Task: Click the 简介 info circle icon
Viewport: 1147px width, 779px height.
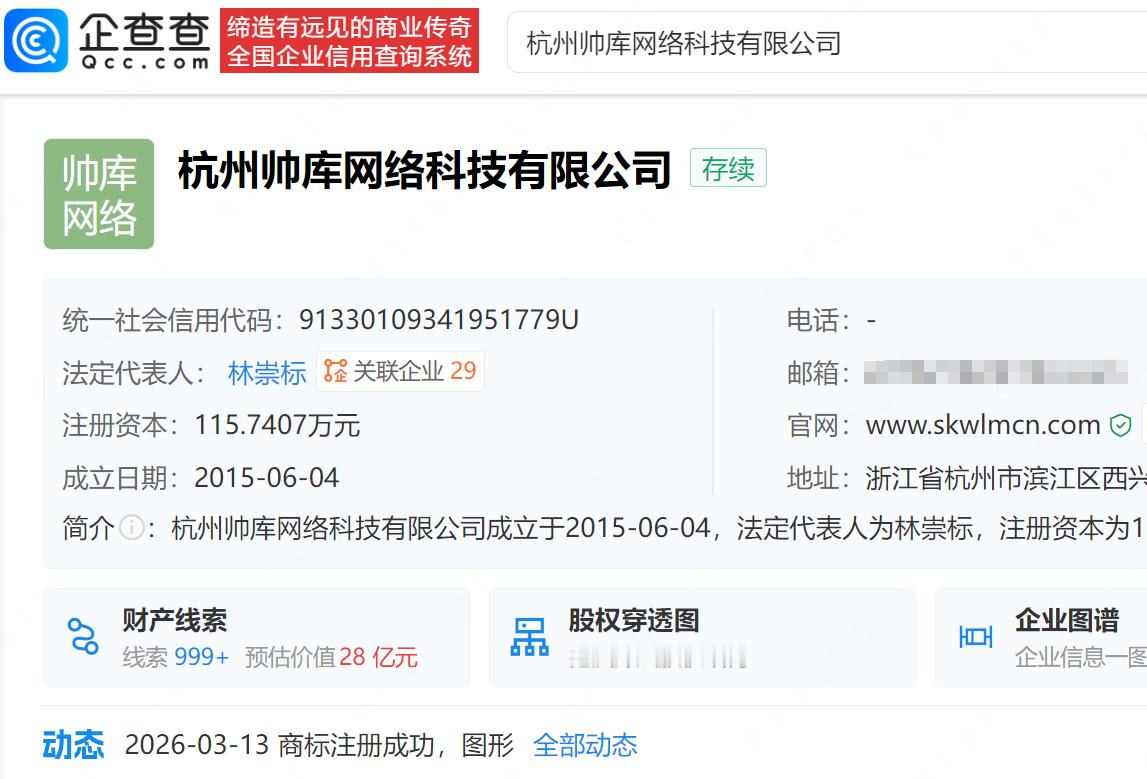Action: click(x=131, y=527)
